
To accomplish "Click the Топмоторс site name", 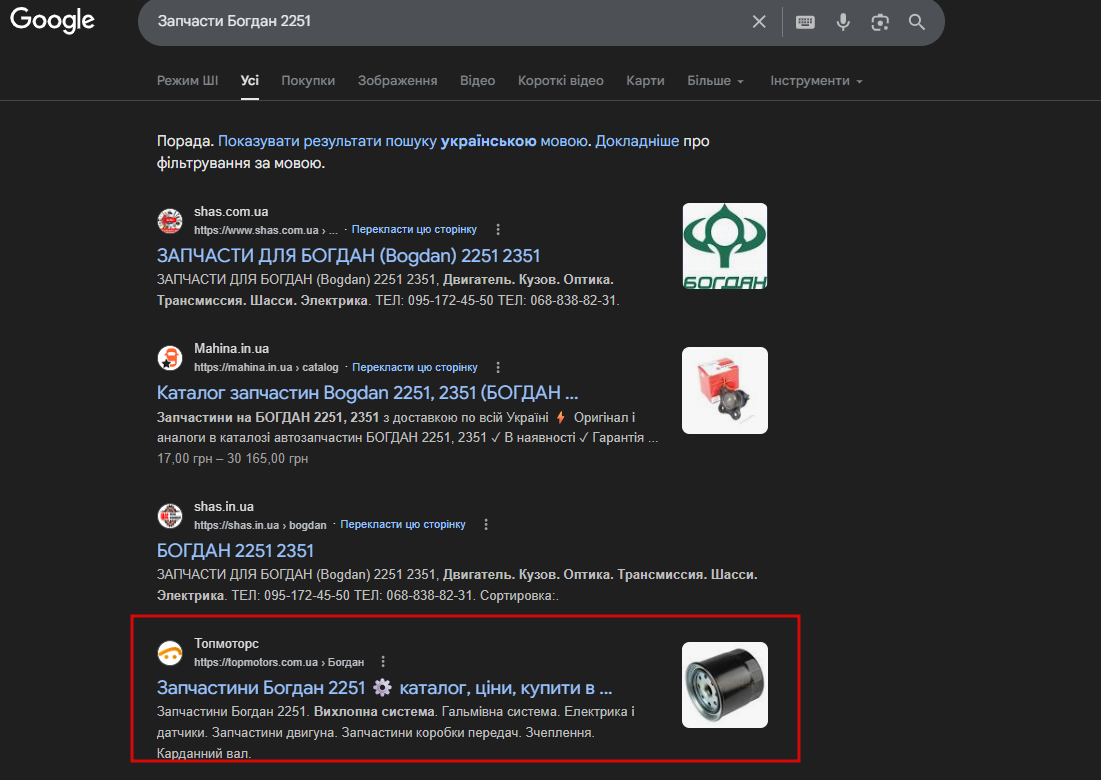I will (226, 643).
